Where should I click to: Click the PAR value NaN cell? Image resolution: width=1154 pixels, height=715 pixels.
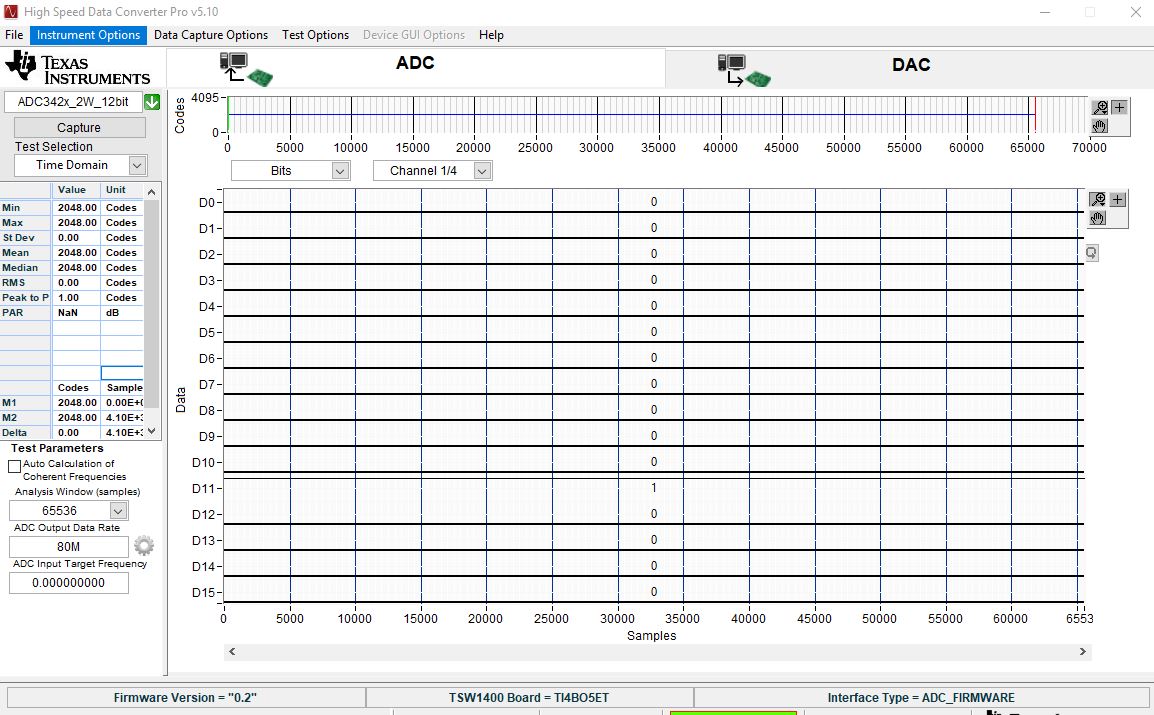tap(77, 313)
